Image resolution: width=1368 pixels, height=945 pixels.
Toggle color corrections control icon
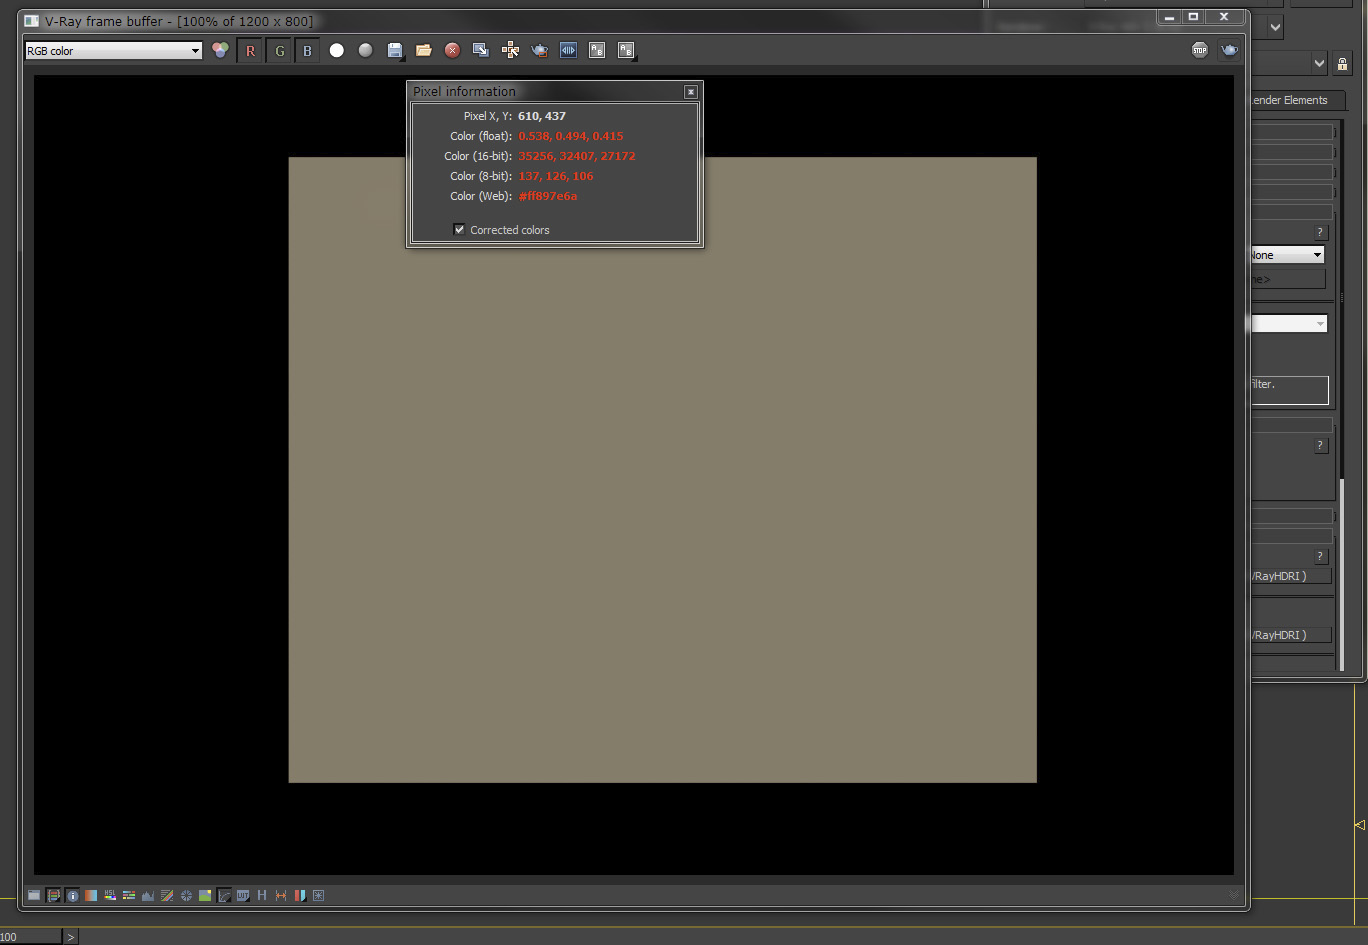coord(54,895)
